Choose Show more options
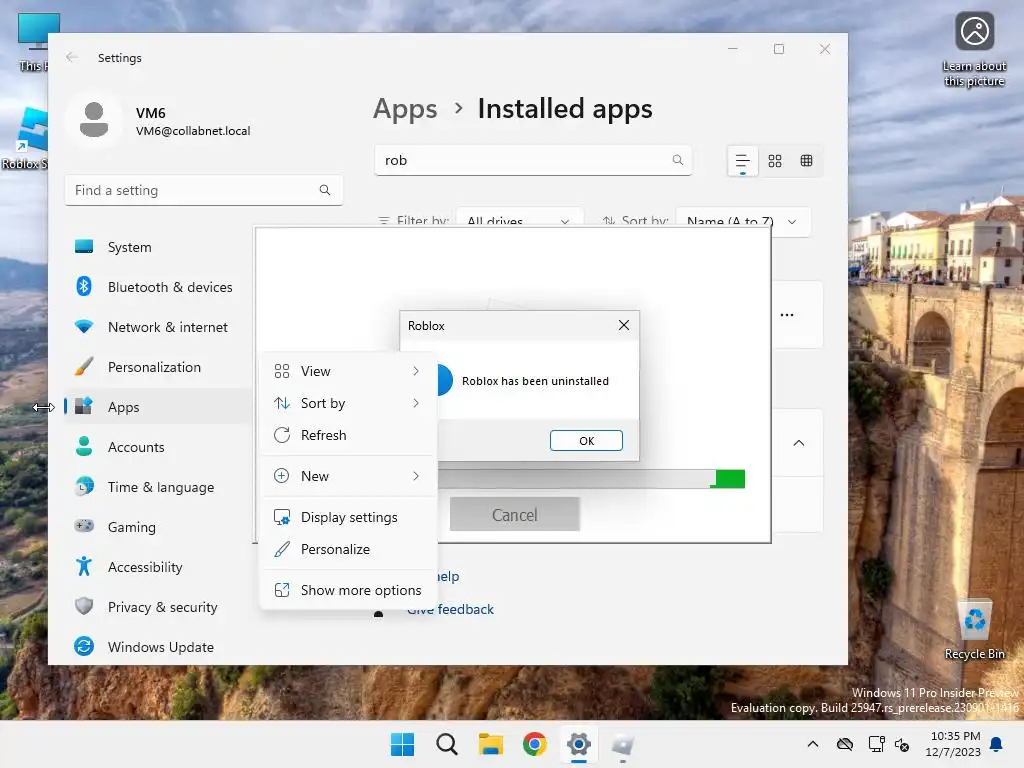Image resolution: width=1024 pixels, height=768 pixels. point(347,590)
